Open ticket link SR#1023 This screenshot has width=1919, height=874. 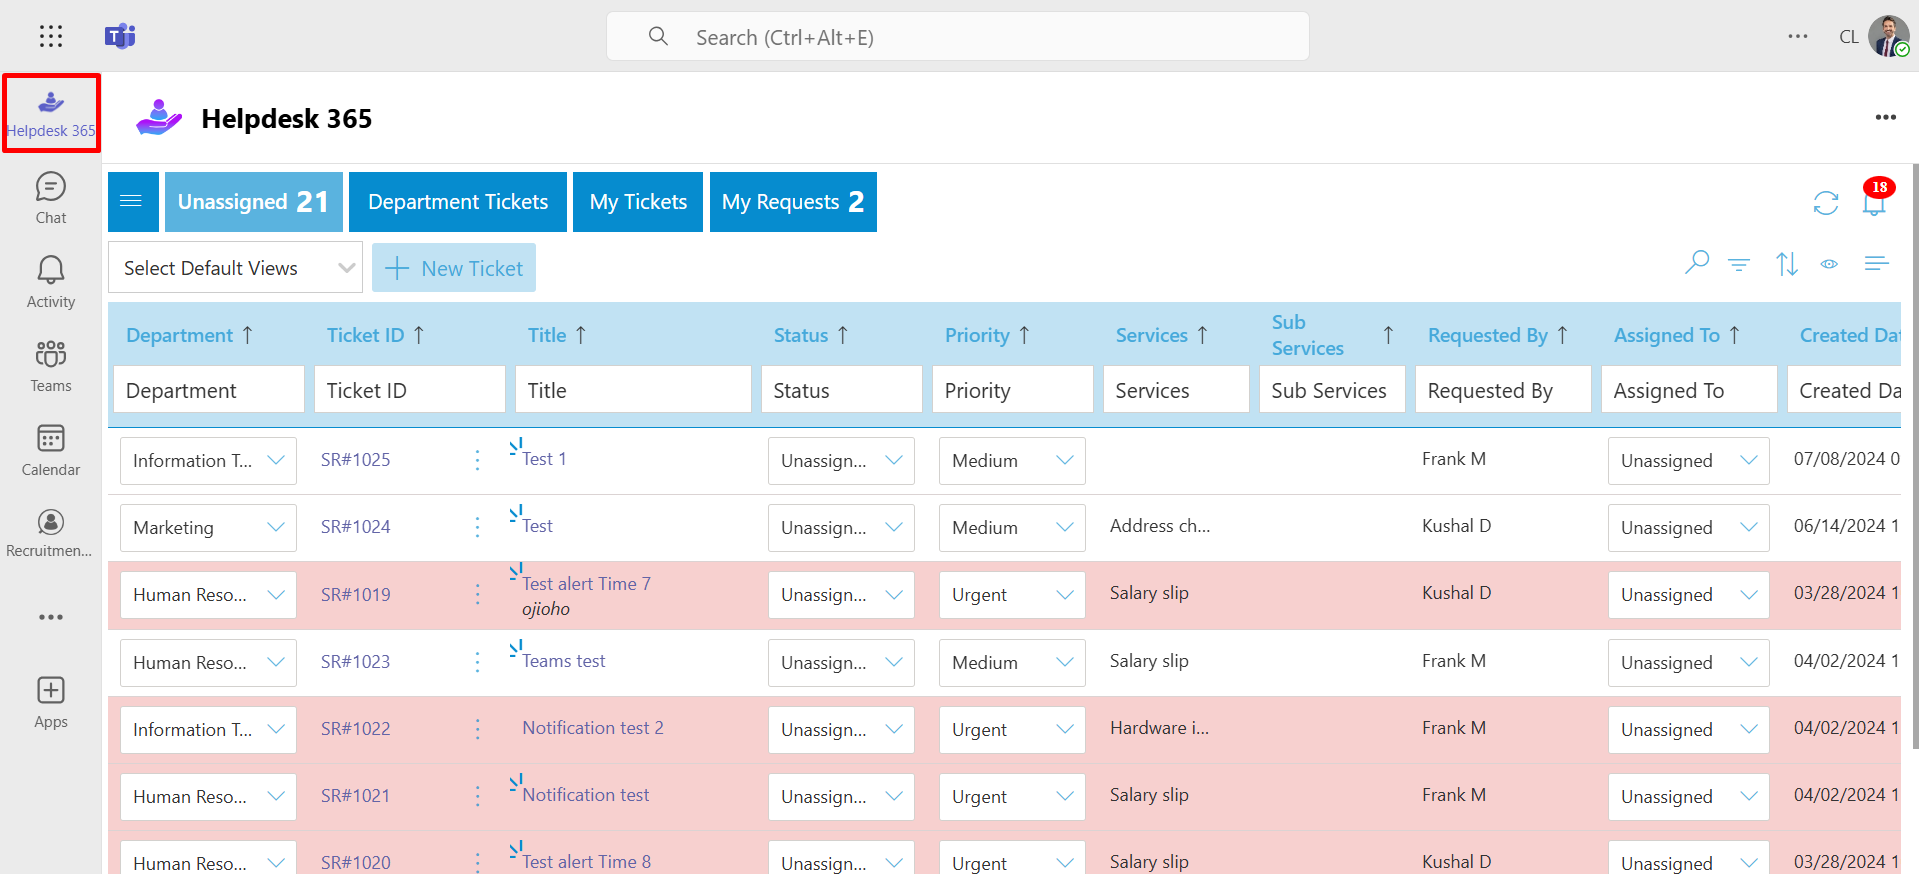point(355,662)
